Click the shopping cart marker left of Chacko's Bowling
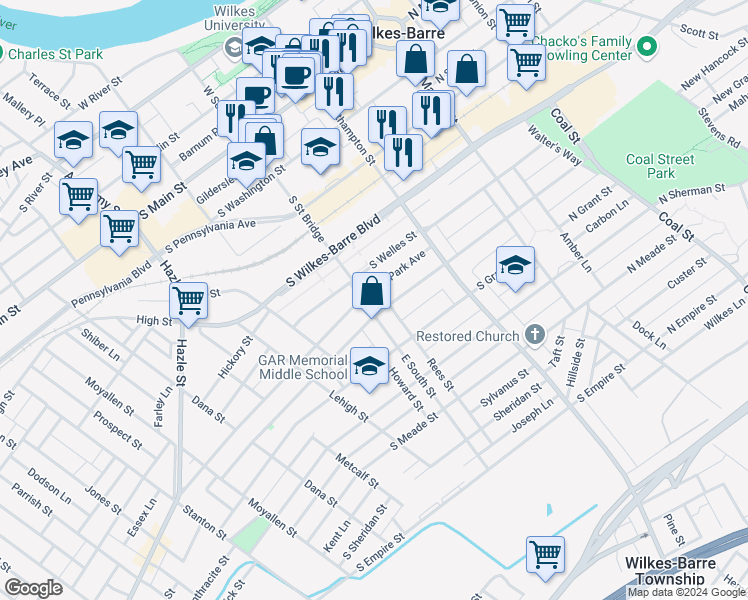 (526, 66)
